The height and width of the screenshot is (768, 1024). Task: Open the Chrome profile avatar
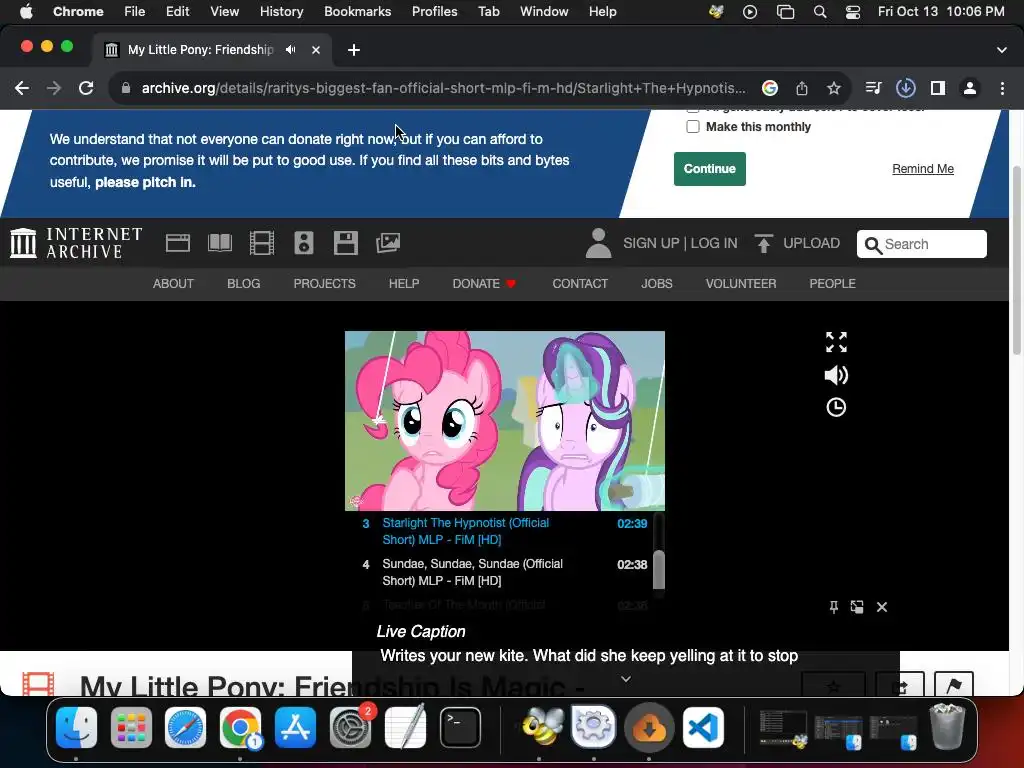pos(970,88)
